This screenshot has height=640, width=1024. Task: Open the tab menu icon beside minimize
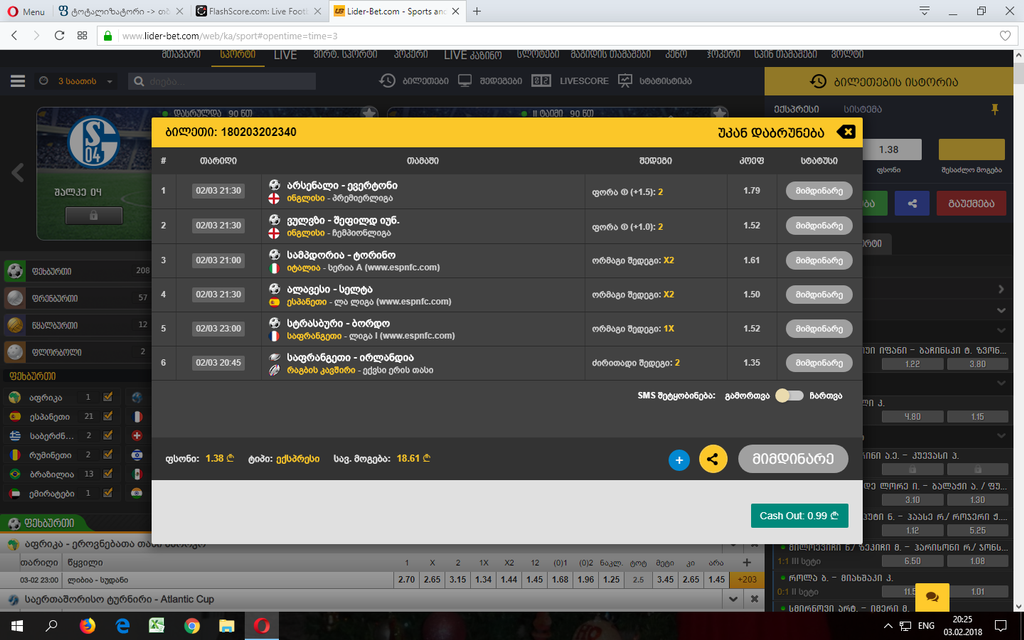[x=924, y=11]
